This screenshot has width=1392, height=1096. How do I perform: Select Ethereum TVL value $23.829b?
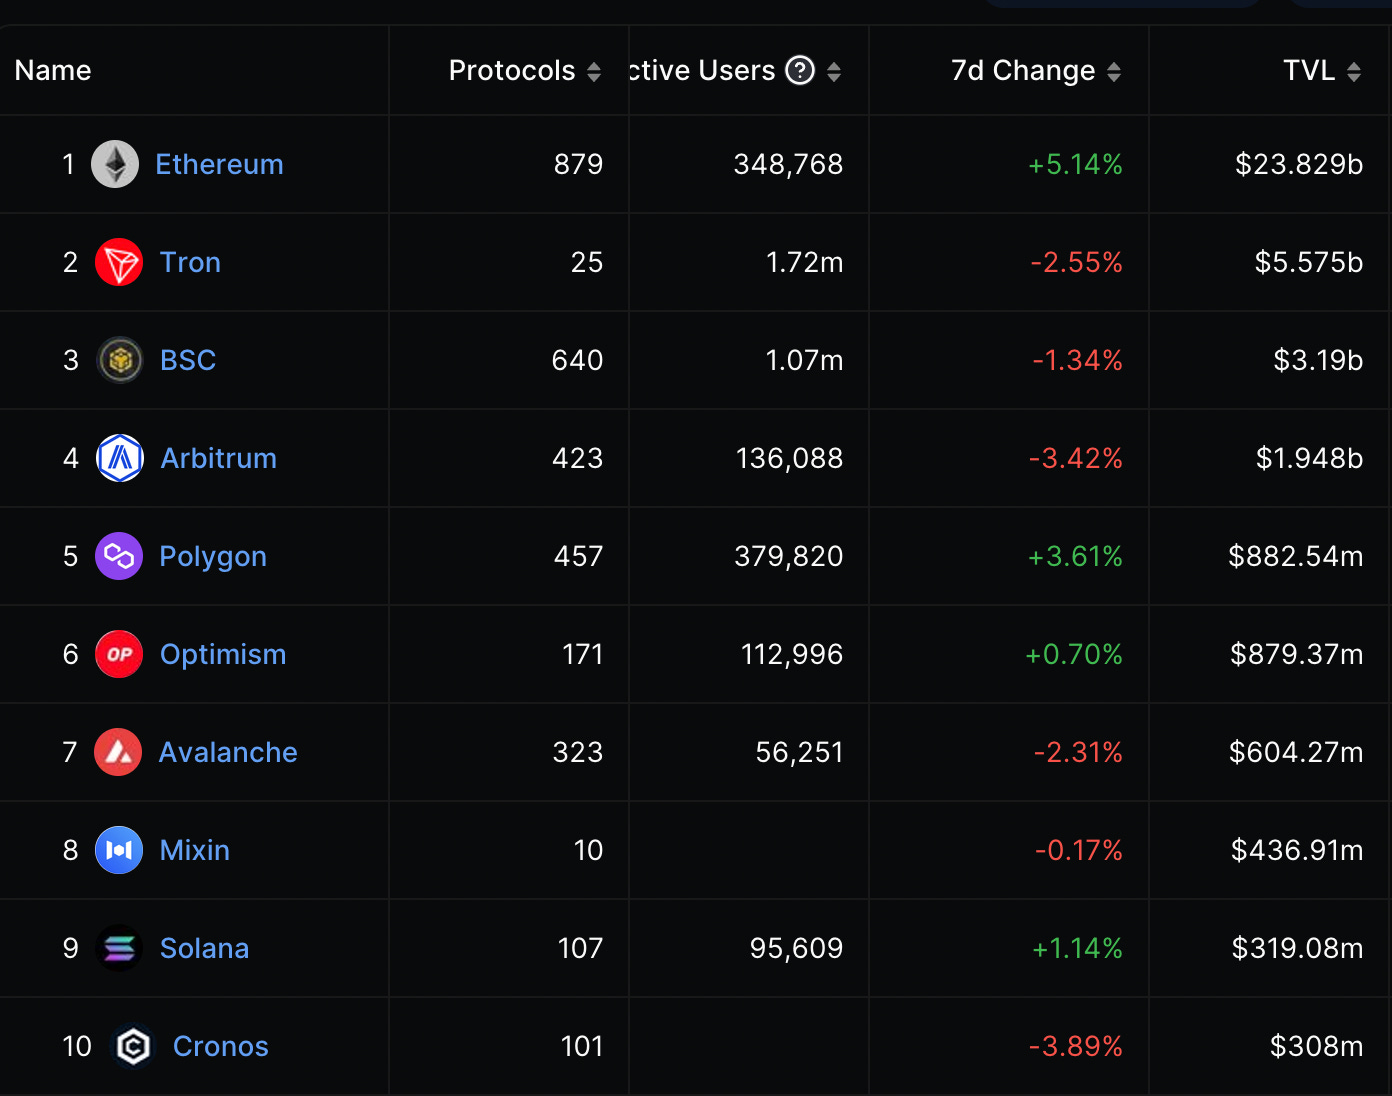(x=1299, y=164)
